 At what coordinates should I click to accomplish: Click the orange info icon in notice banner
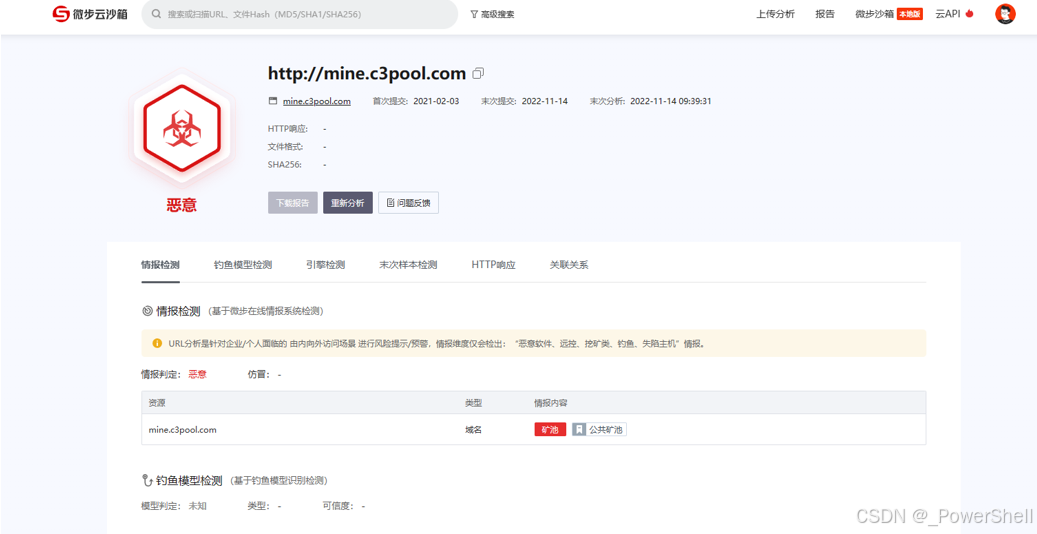157,343
